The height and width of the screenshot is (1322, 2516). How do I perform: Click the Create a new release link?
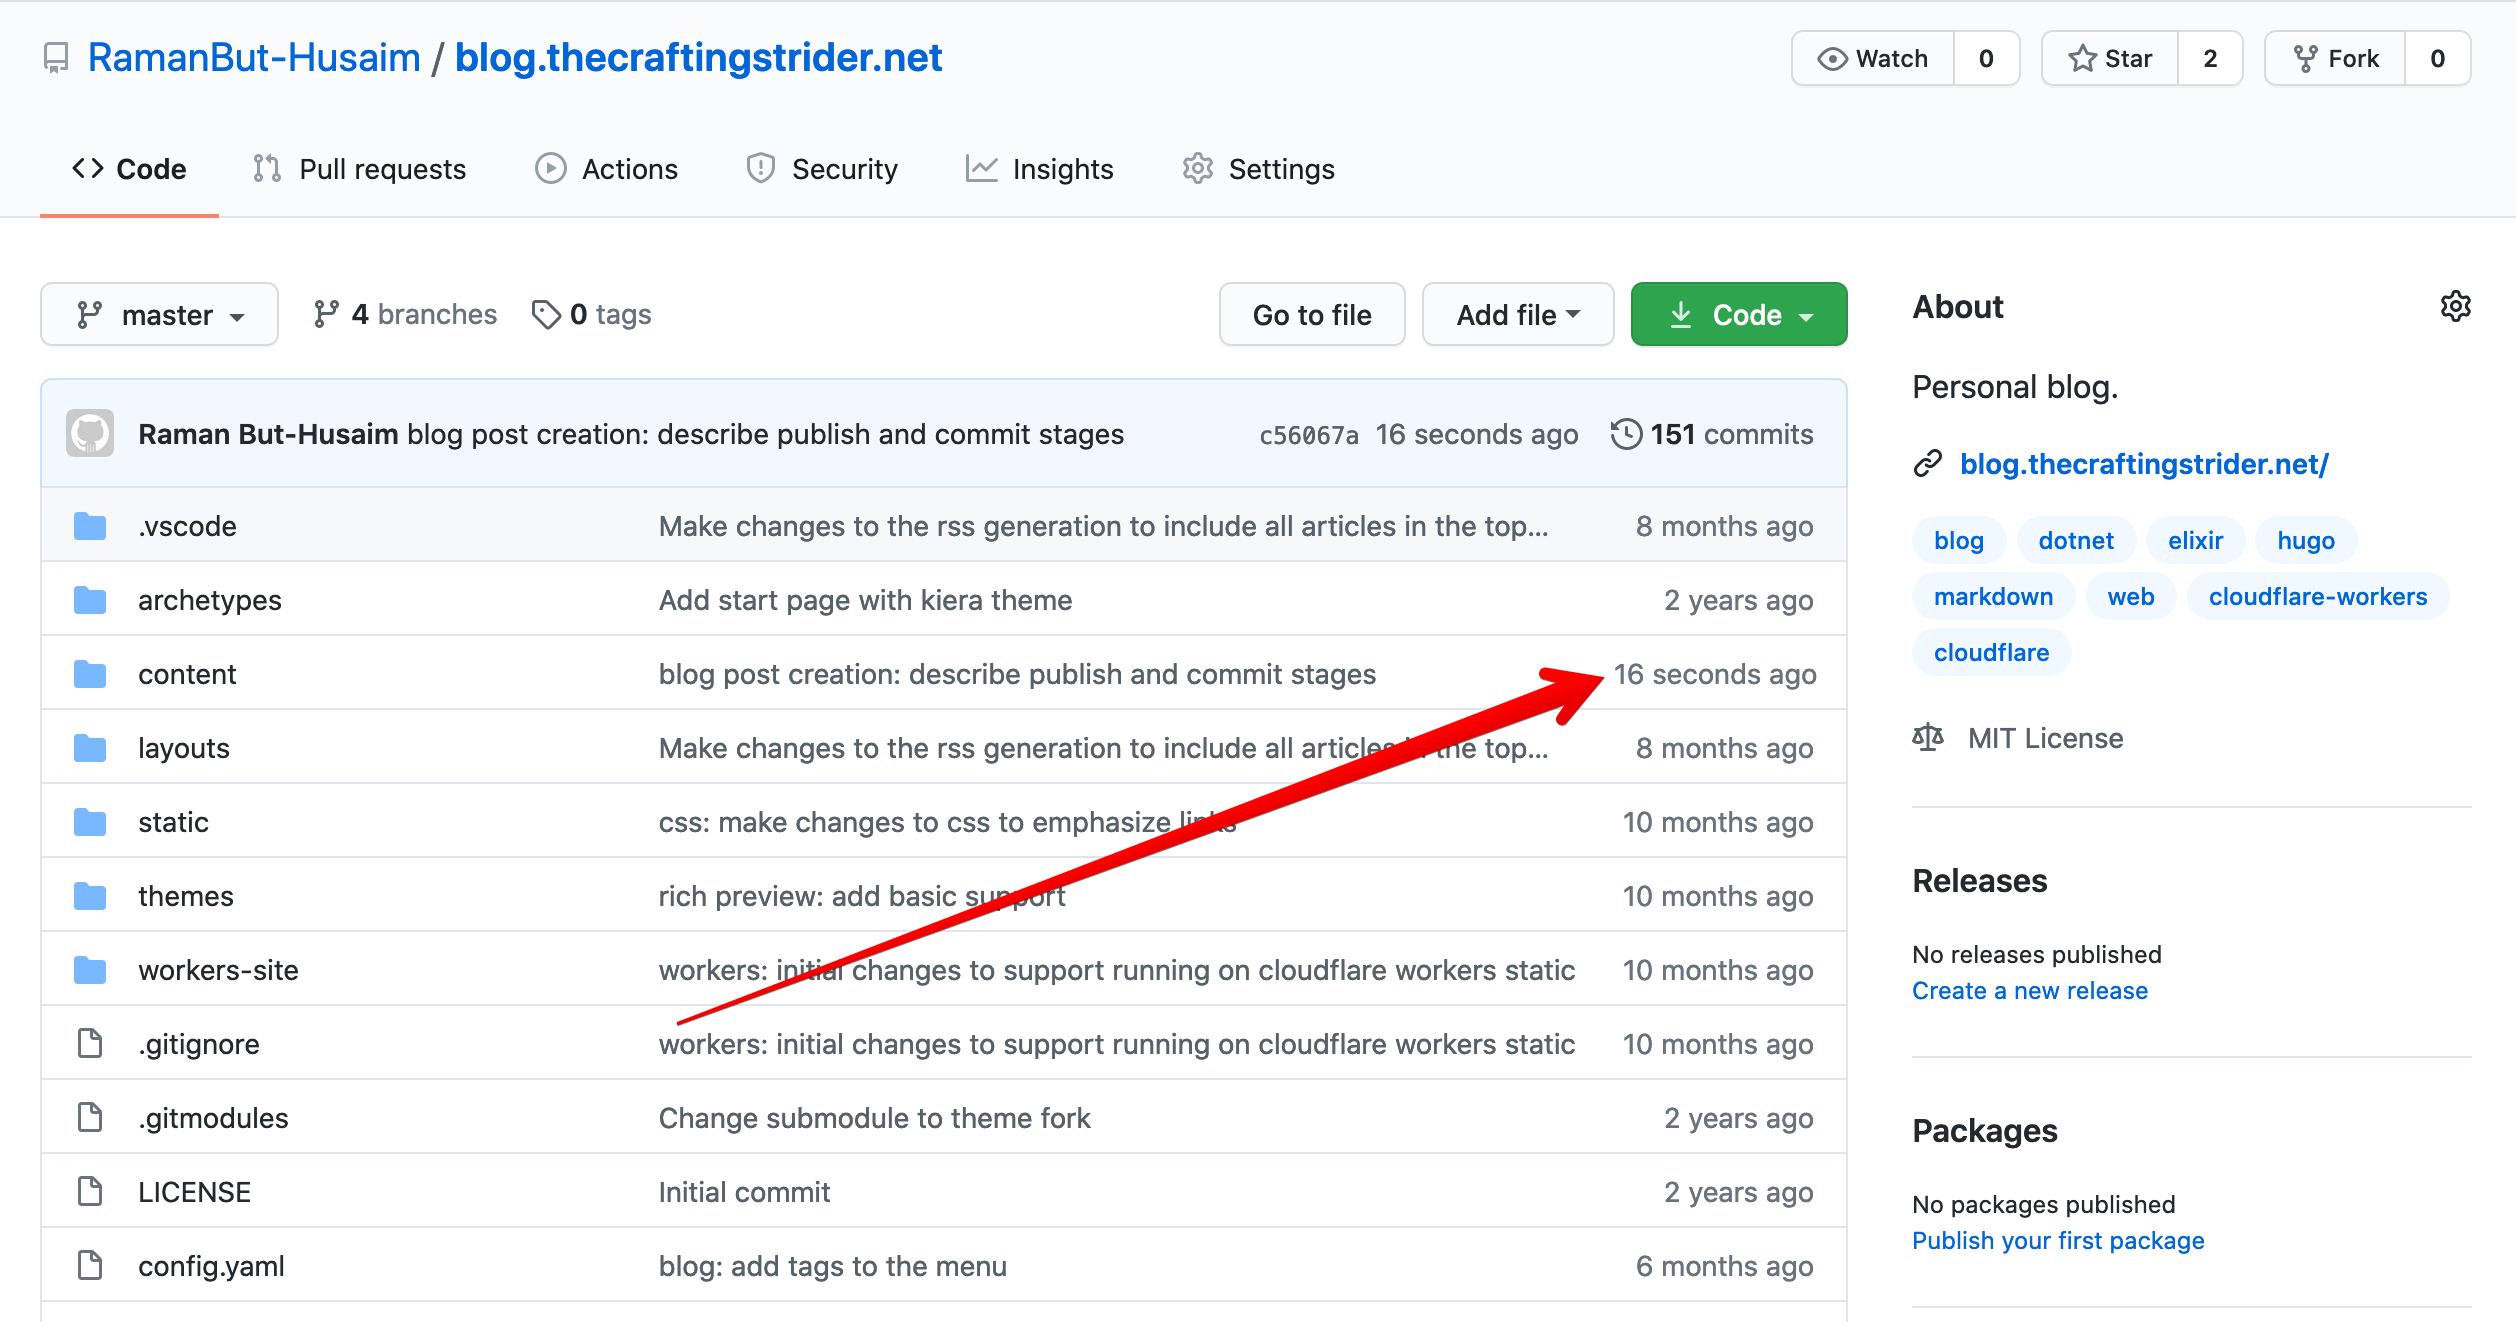2030,990
